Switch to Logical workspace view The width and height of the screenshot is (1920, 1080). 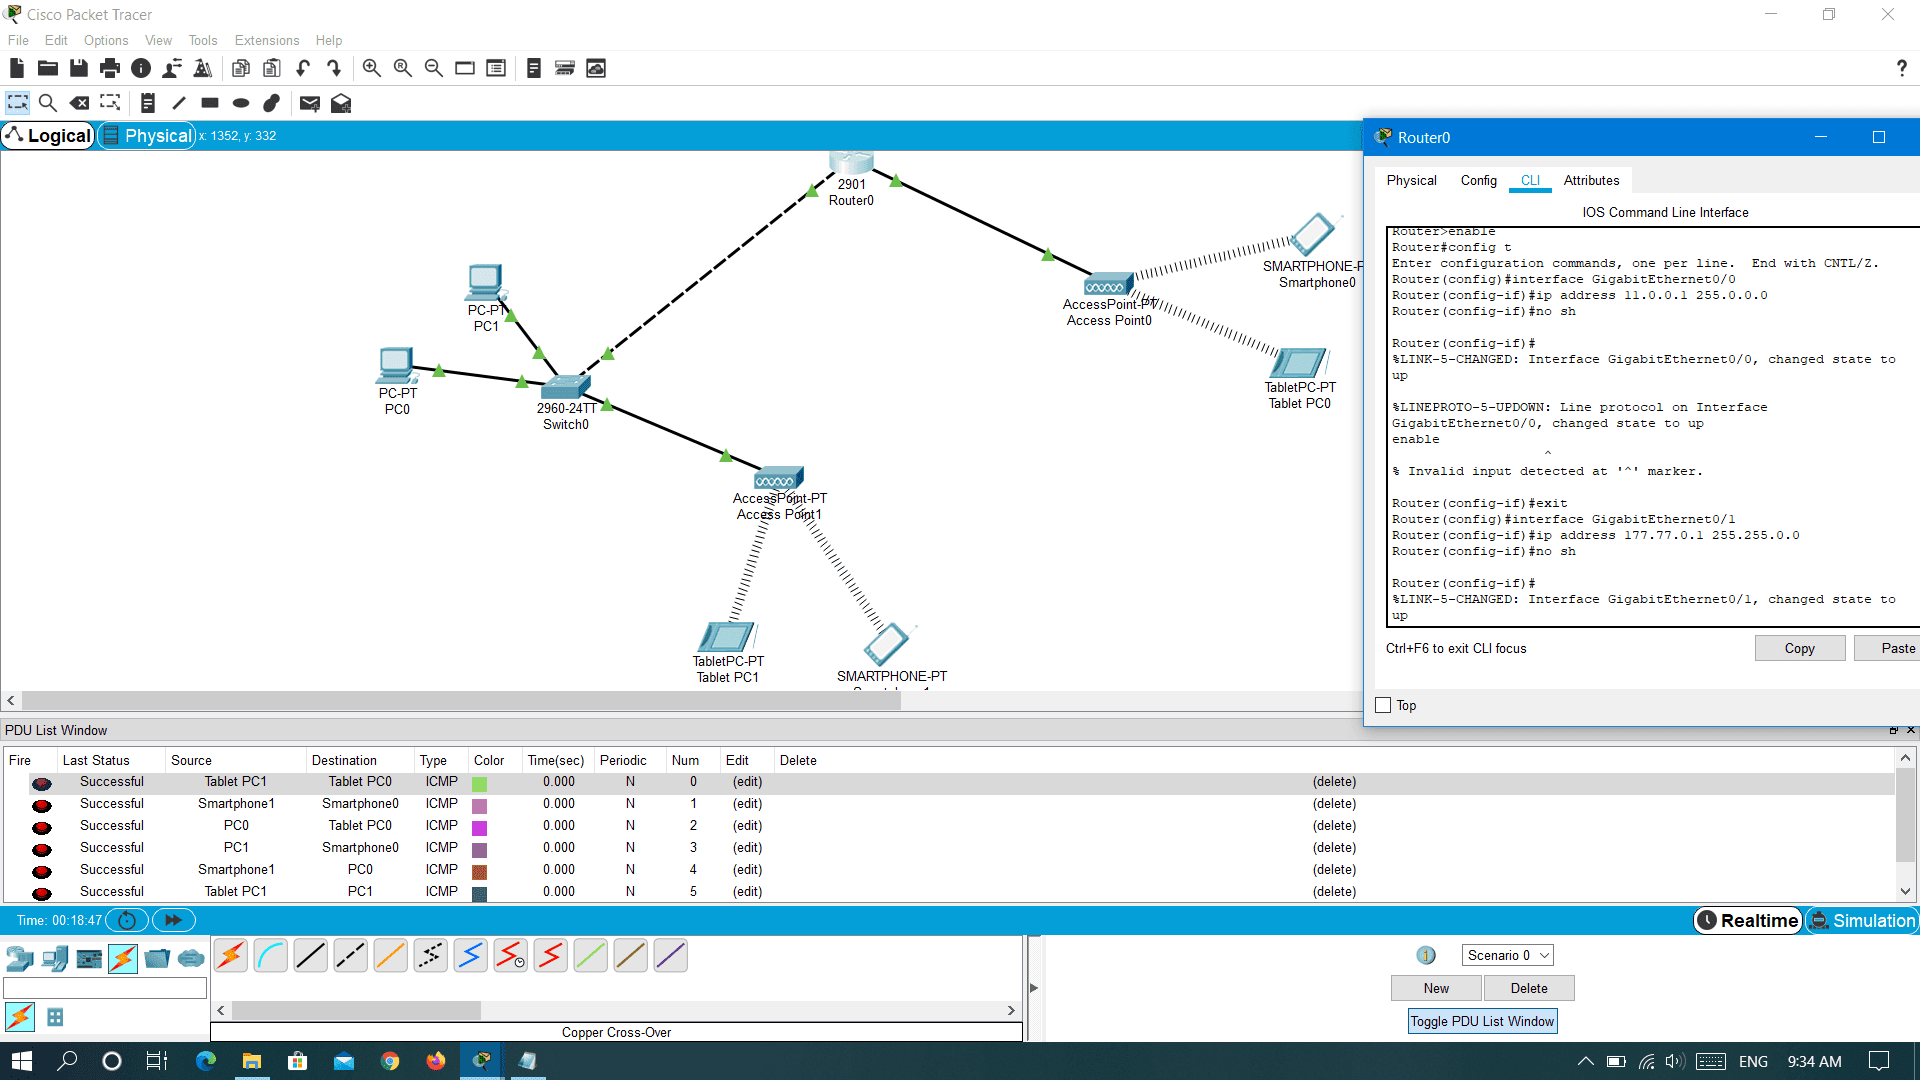(48, 136)
